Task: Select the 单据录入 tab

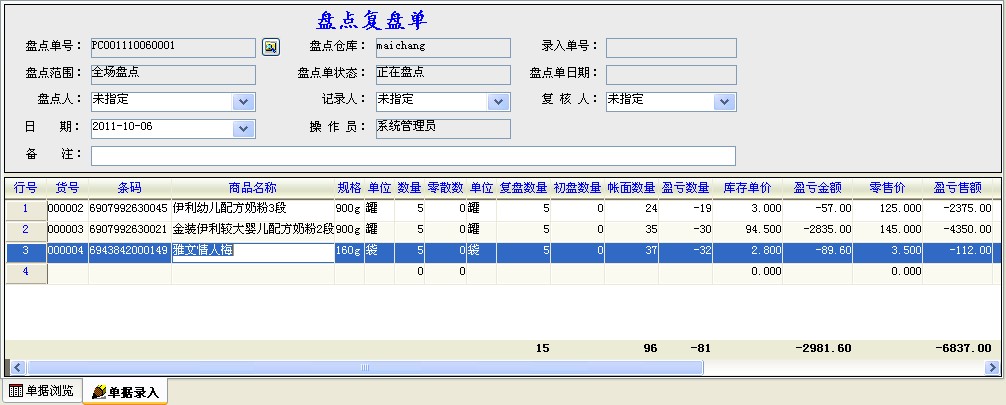Action: point(125,392)
